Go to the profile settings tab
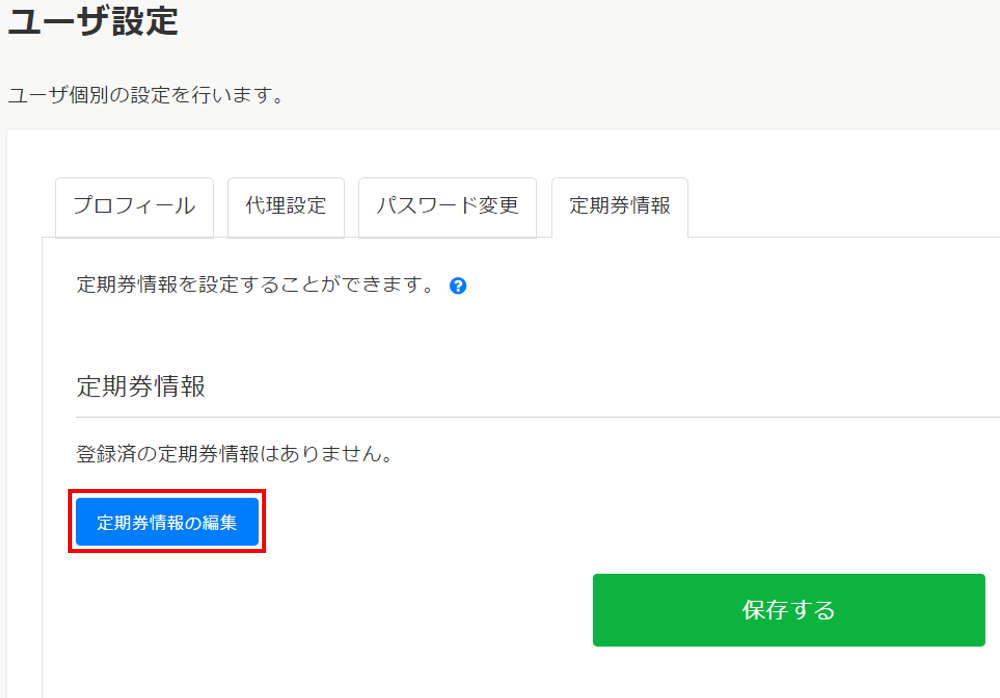Screen dimensions: 1000x698 [x=134, y=207]
